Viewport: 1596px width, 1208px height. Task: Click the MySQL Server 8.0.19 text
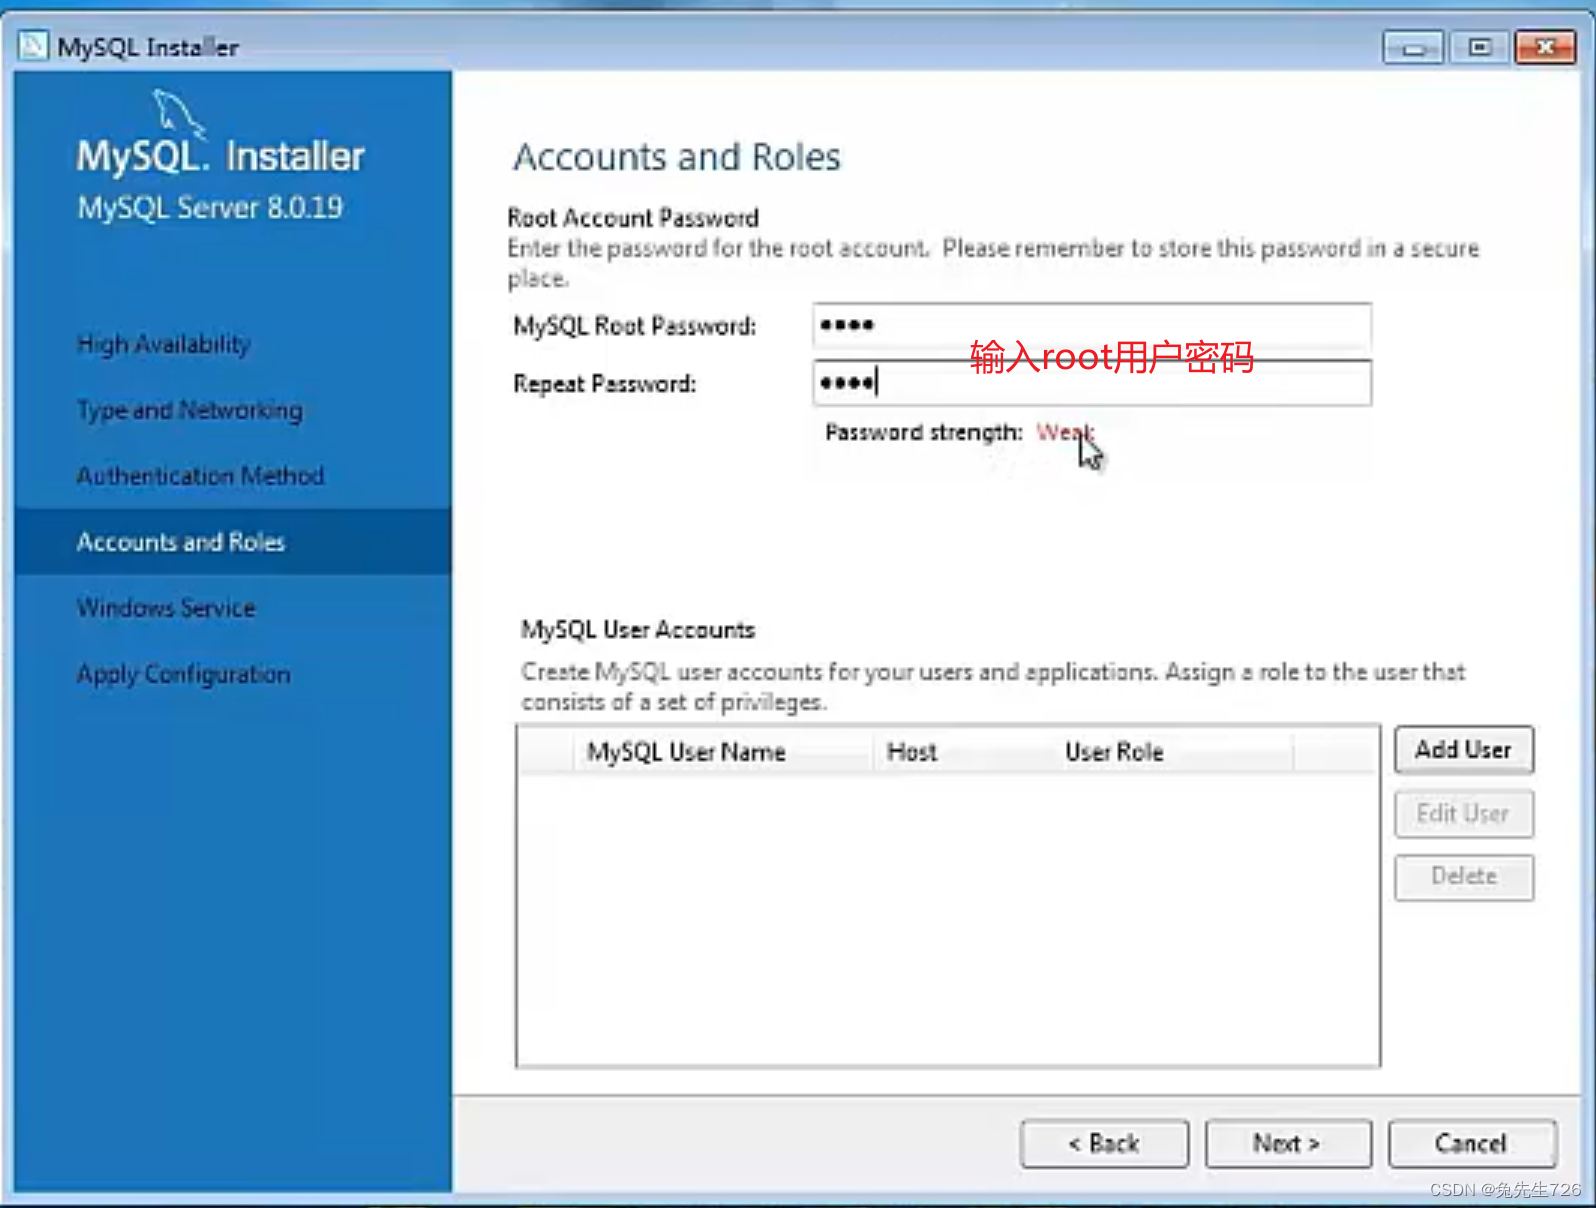click(210, 207)
